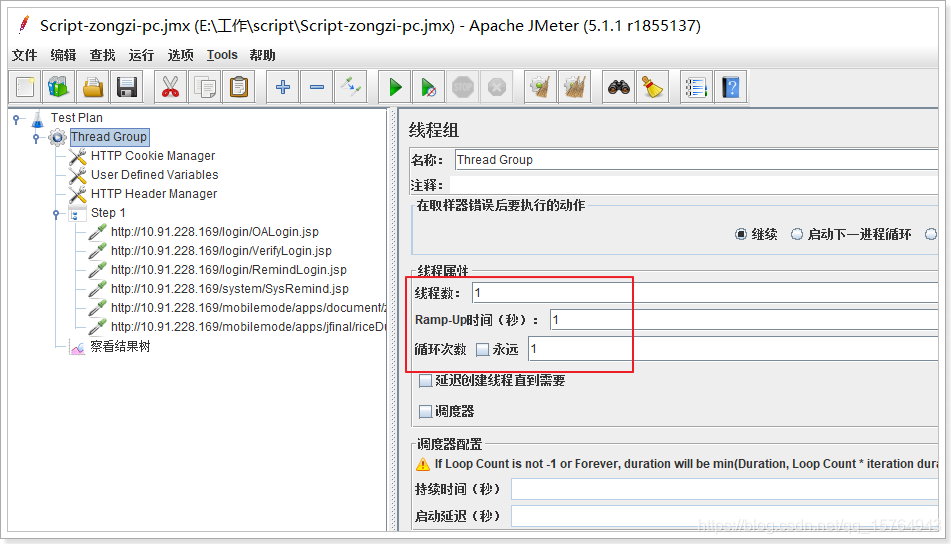Image resolution: width=951 pixels, height=544 pixels.
Task: Open Search with the binoculars icon
Action: click(x=619, y=87)
